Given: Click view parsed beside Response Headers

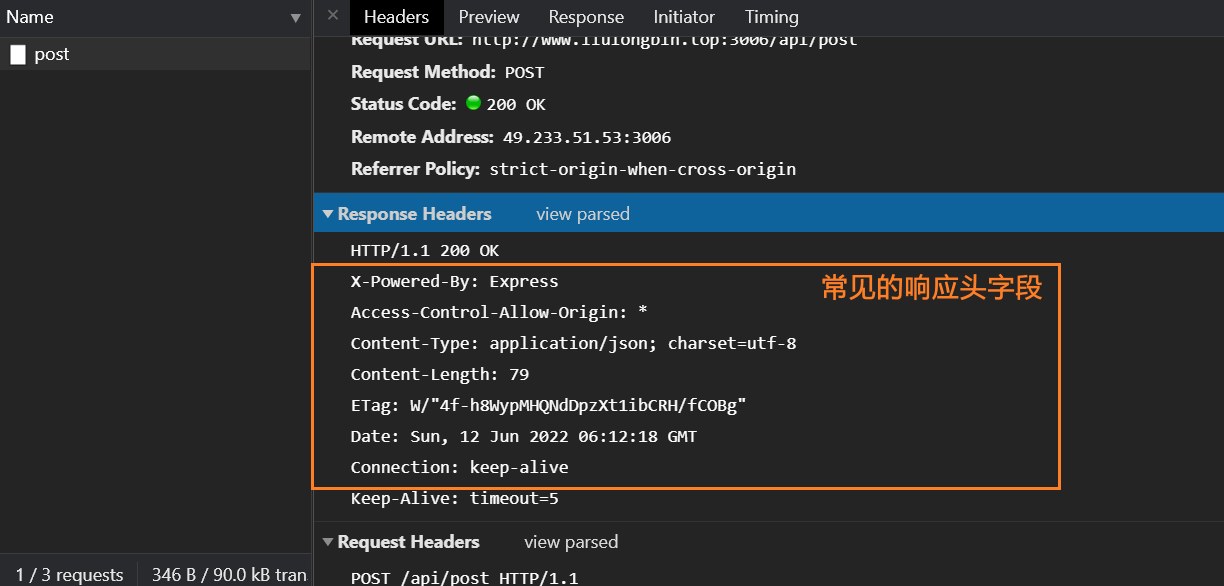Looking at the screenshot, I should pos(582,214).
